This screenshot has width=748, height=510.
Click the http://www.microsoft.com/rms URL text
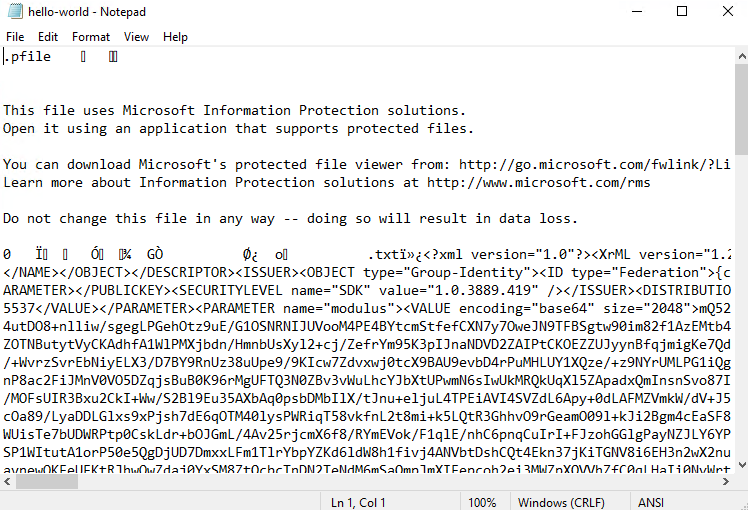538,182
